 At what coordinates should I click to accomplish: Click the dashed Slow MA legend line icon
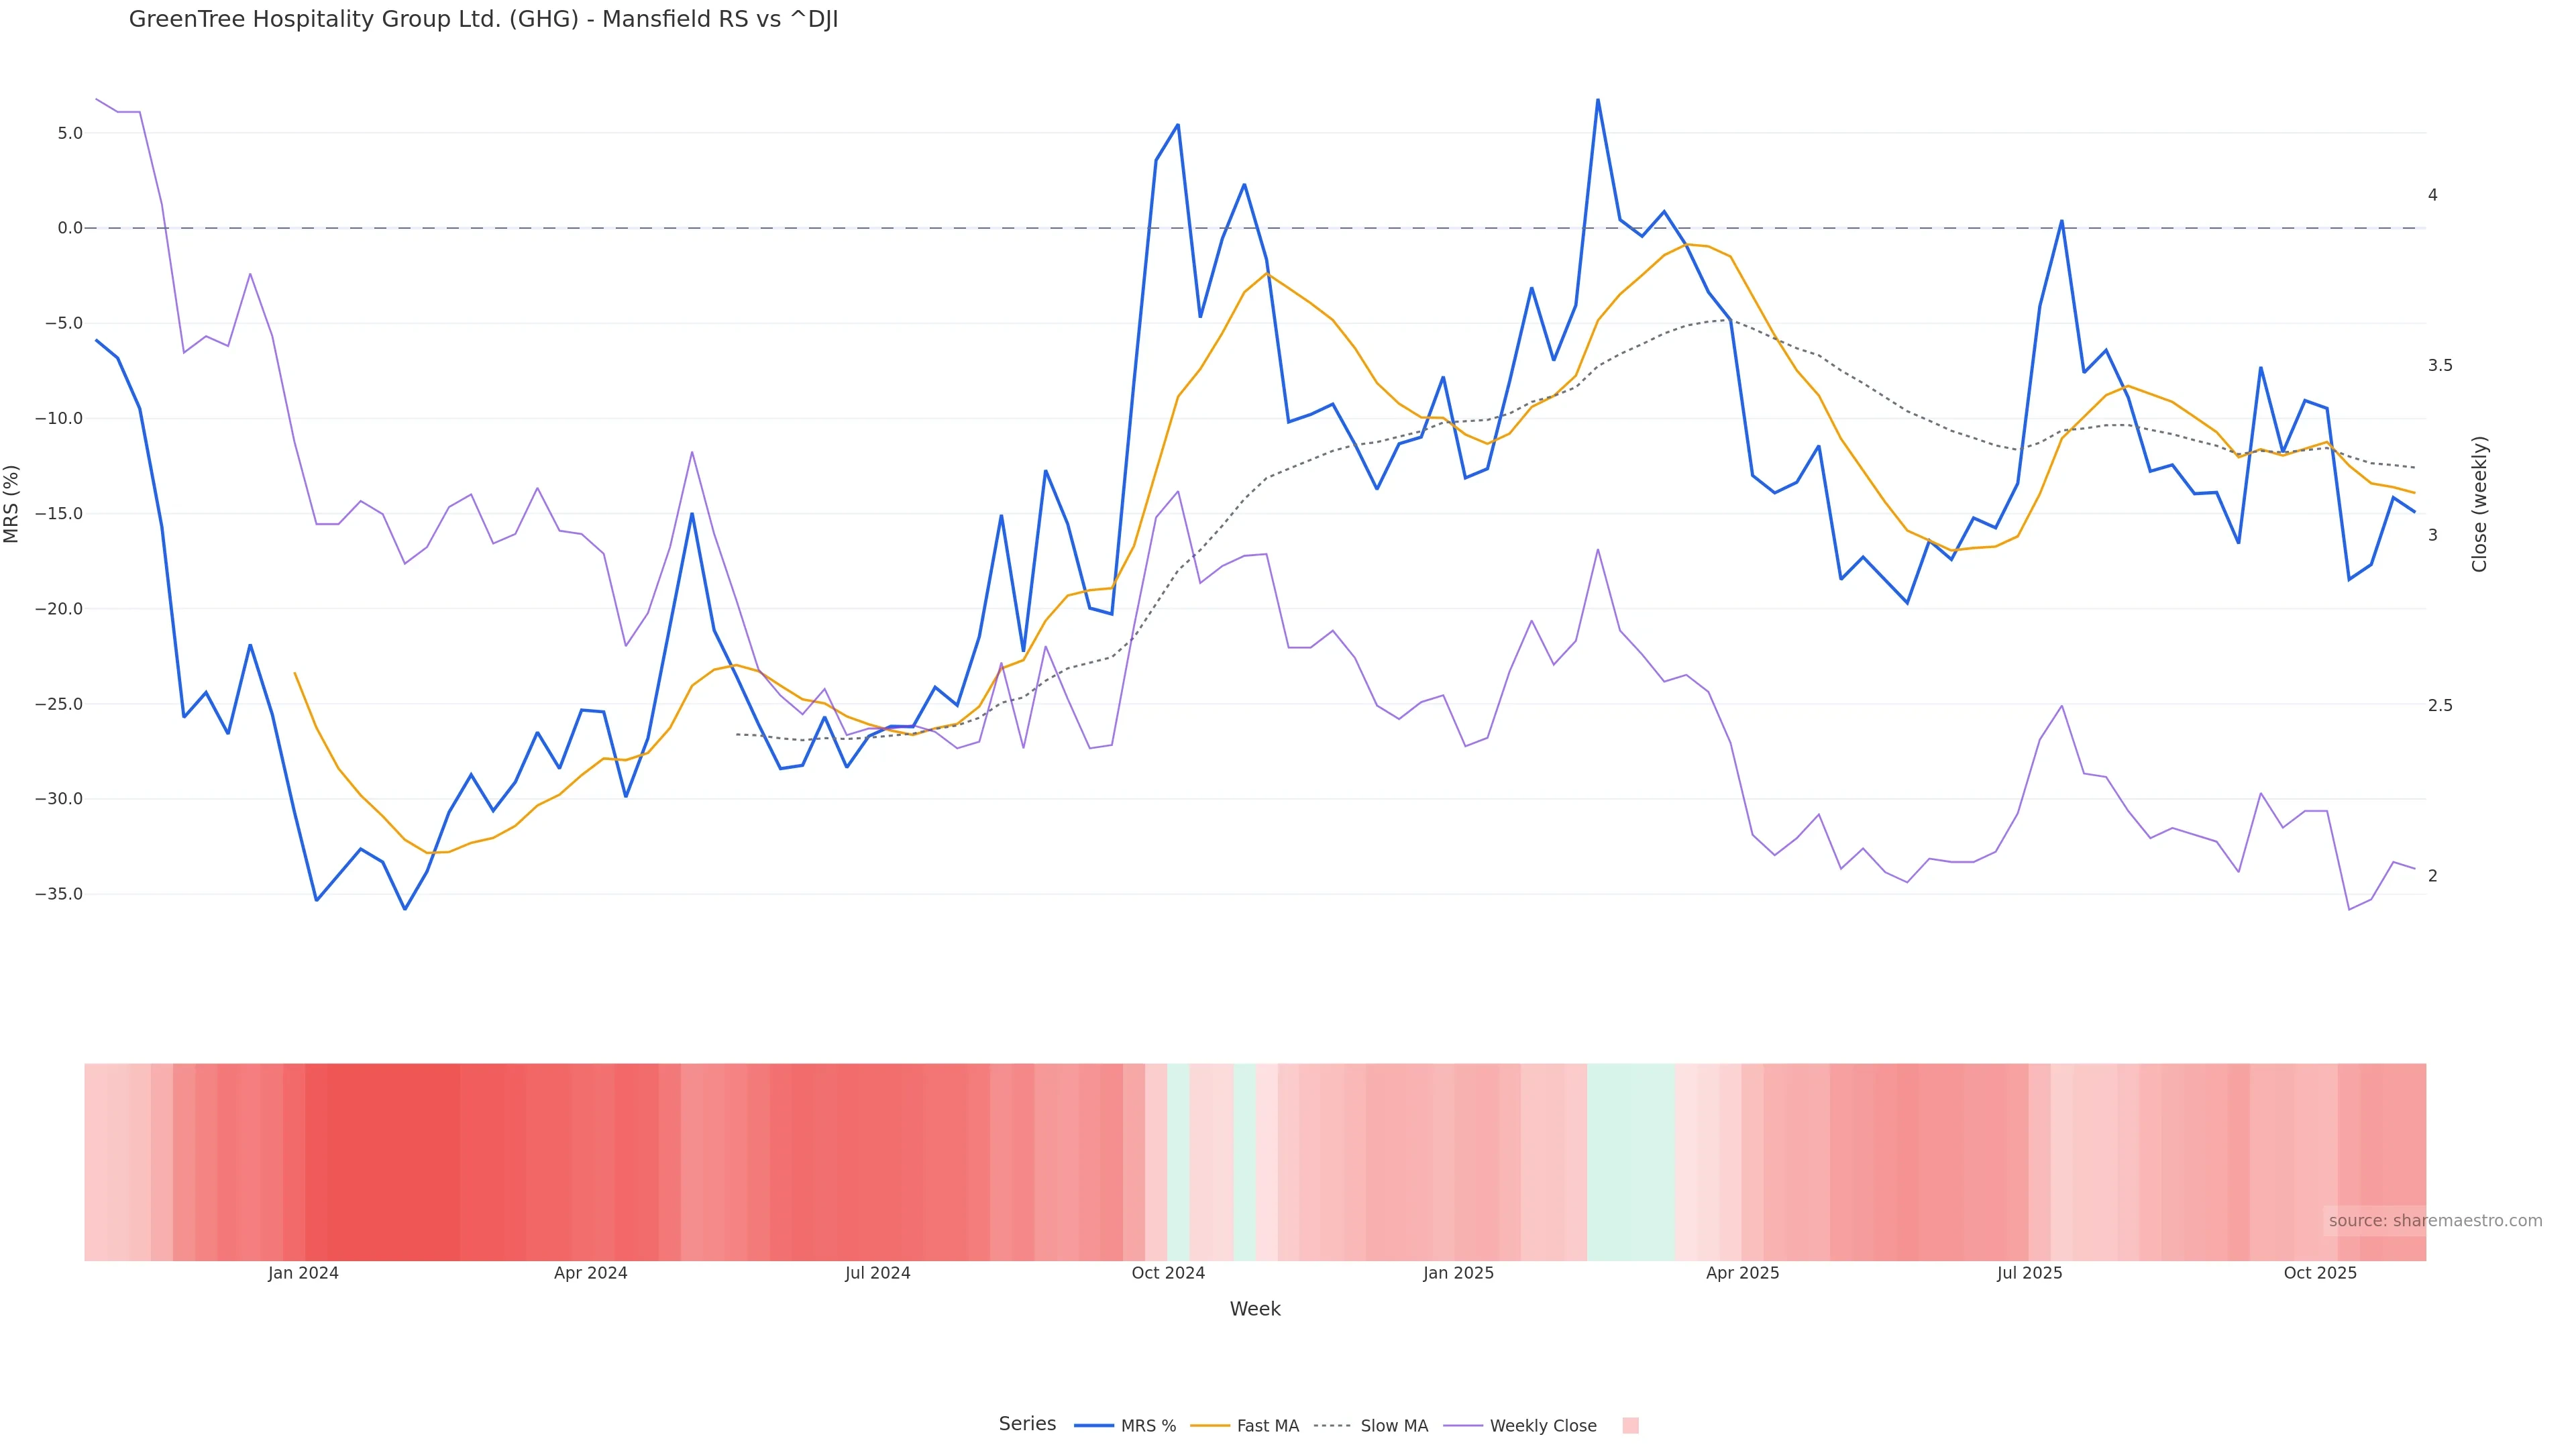click(x=1332, y=1426)
